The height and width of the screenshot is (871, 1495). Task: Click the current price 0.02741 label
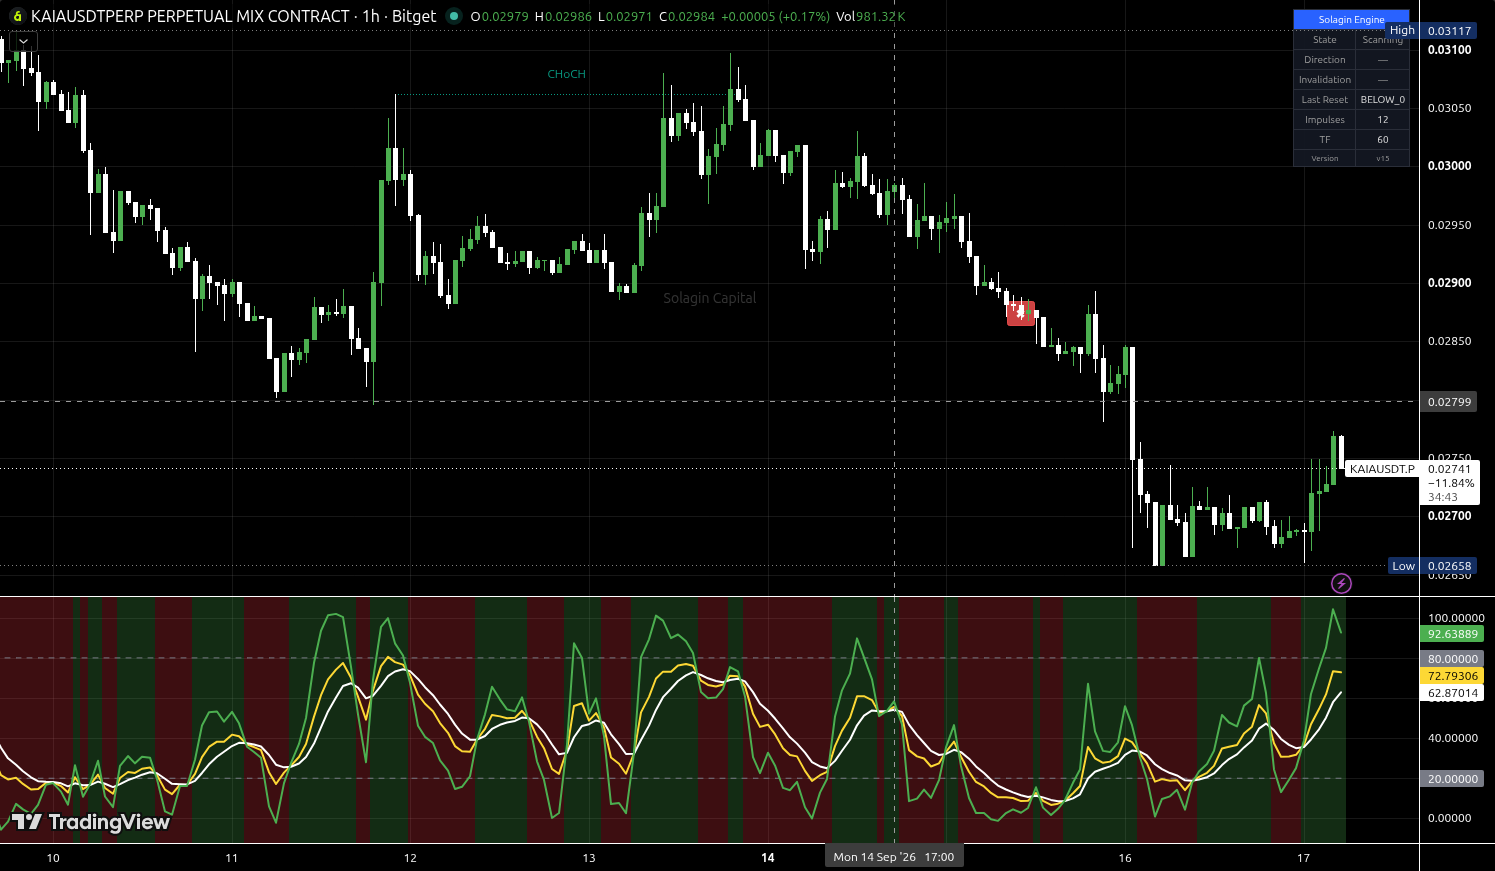1449,469
